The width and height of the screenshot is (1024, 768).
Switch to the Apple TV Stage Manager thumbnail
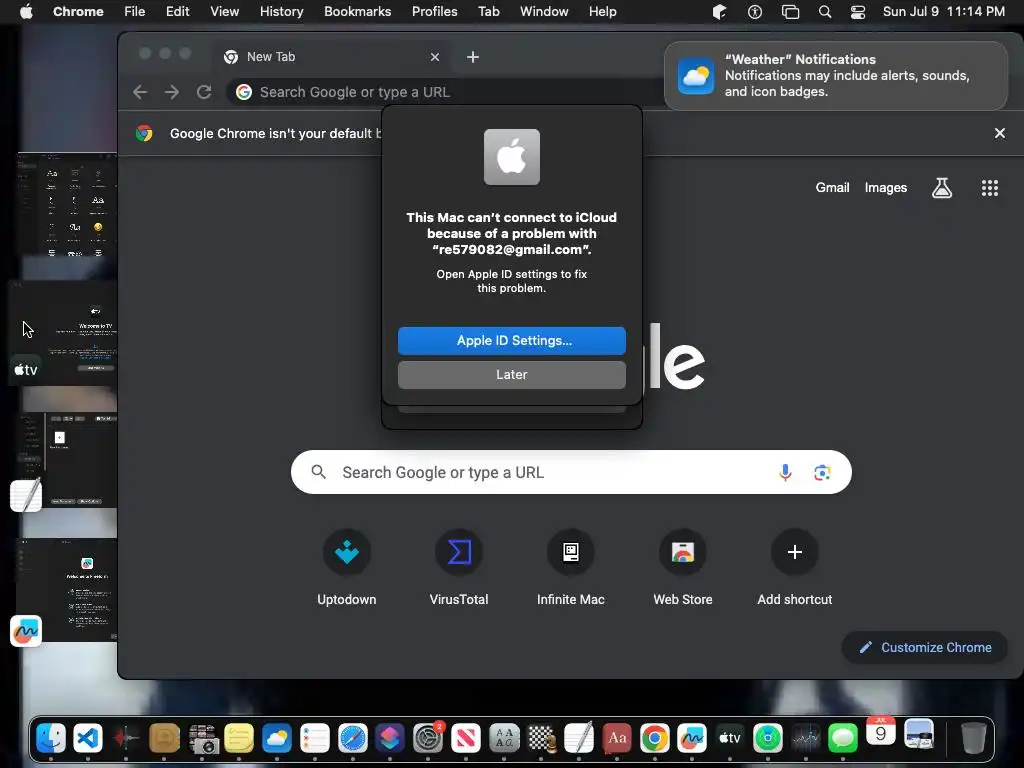pyautogui.click(x=64, y=333)
